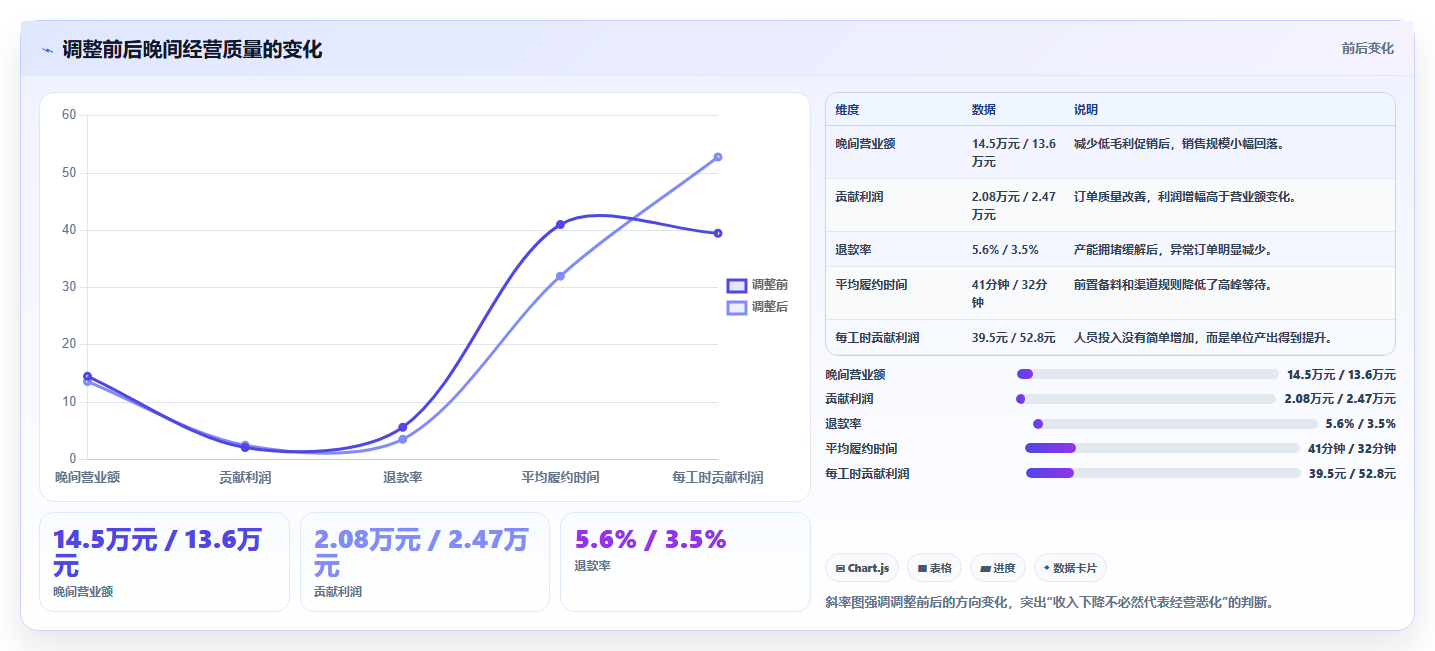Click note 产能拥堵缓解后，异常订单明显减少。
The width and height of the screenshot is (1435, 651).
click(x=1173, y=250)
